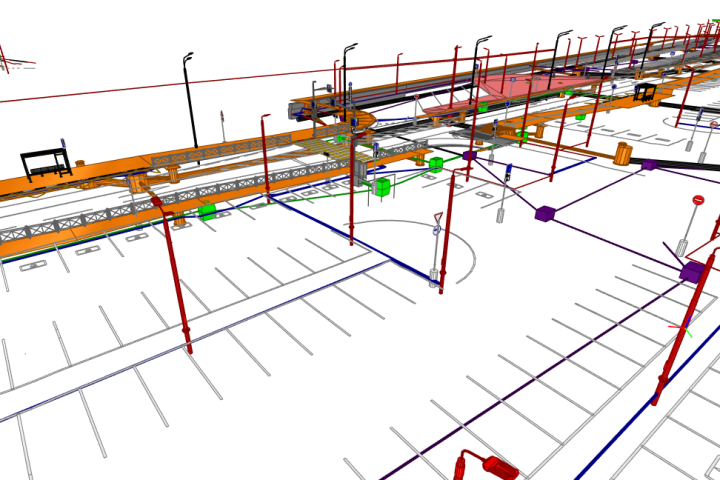Select the distant black shelter at upper right

(646, 93)
